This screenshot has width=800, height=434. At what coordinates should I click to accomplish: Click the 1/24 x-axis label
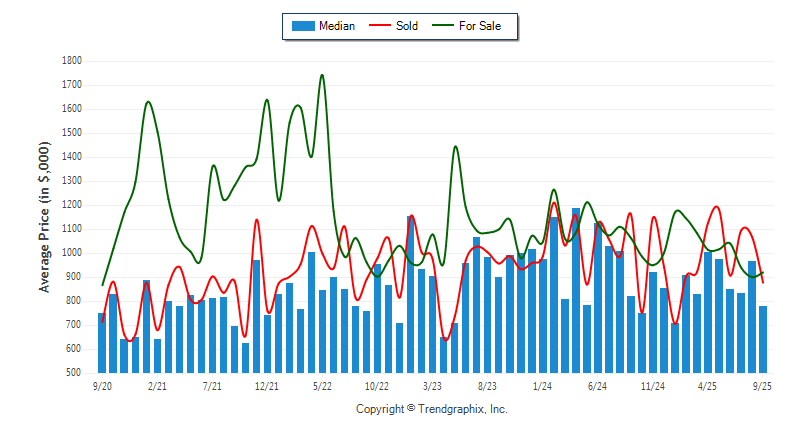click(x=543, y=385)
